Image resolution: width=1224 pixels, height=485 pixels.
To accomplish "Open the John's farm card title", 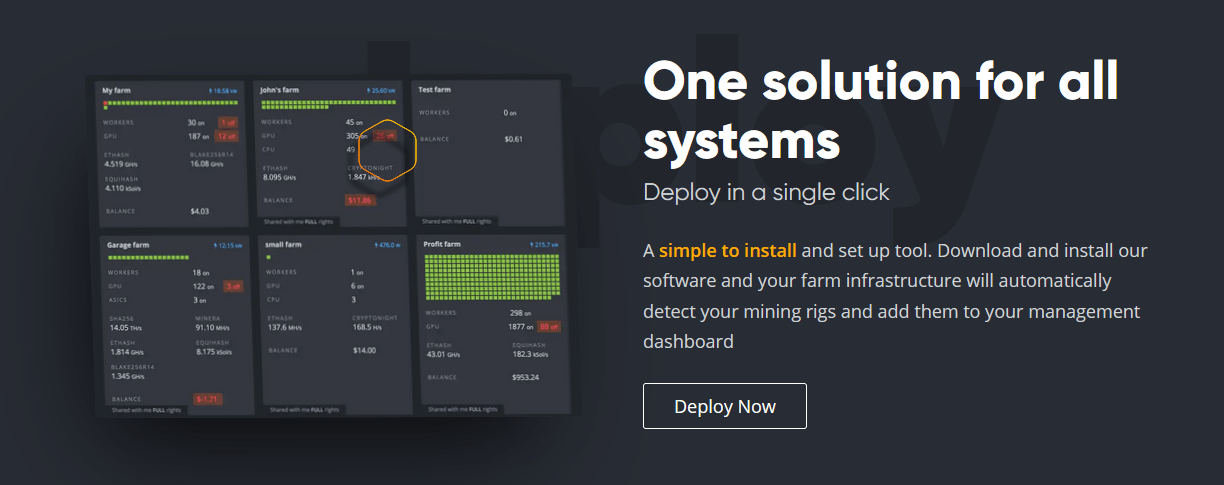I will coord(279,90).
